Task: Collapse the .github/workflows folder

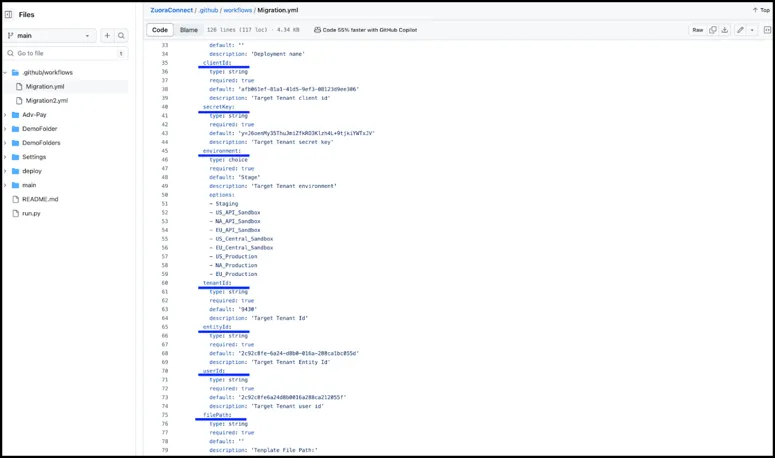Action: (5, 73)
